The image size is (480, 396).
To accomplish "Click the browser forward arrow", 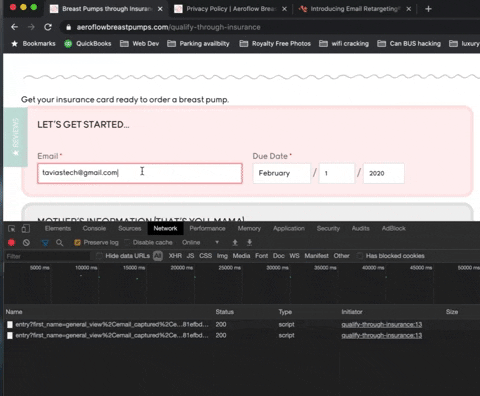I will click(x=31, y=27).
